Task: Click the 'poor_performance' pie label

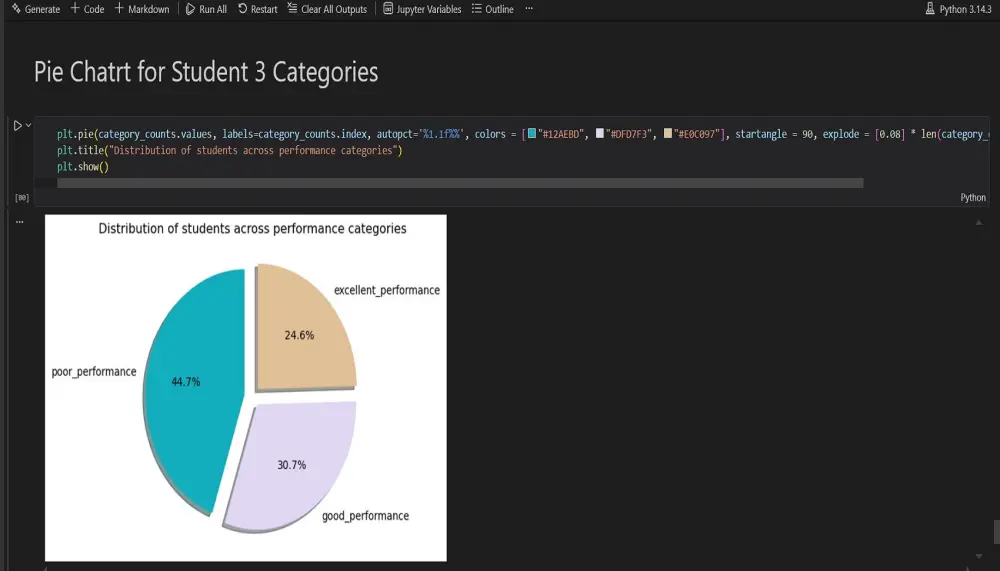Action: point(94,371)
